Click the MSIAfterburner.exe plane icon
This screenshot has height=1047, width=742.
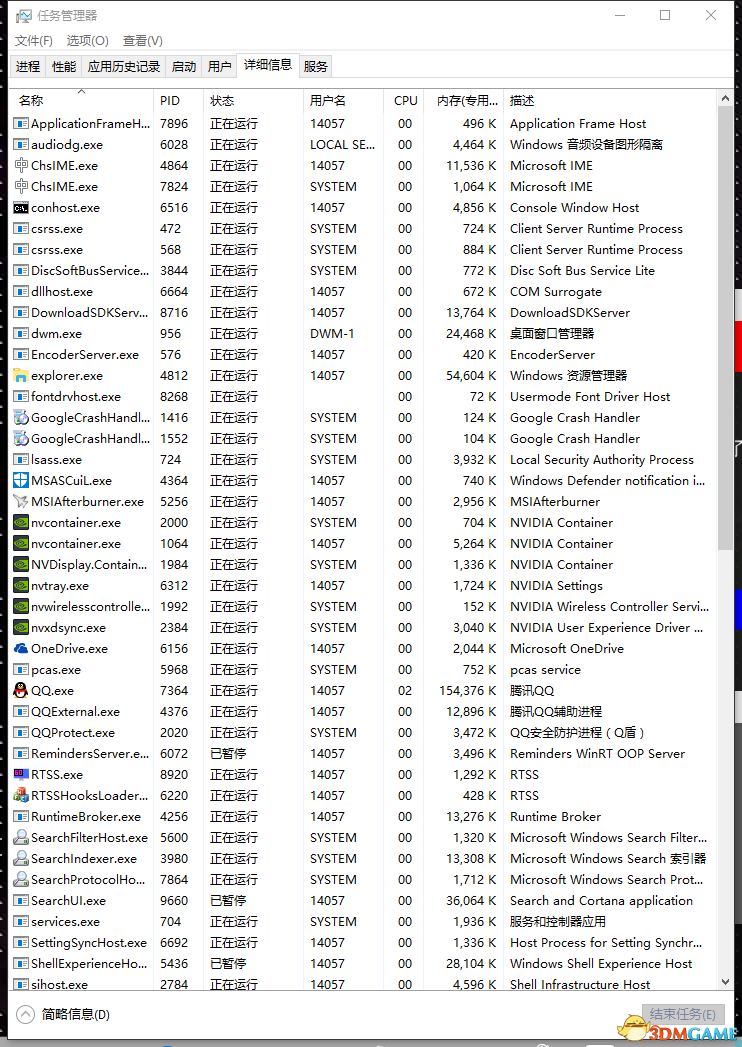click(x=21, y=502)
